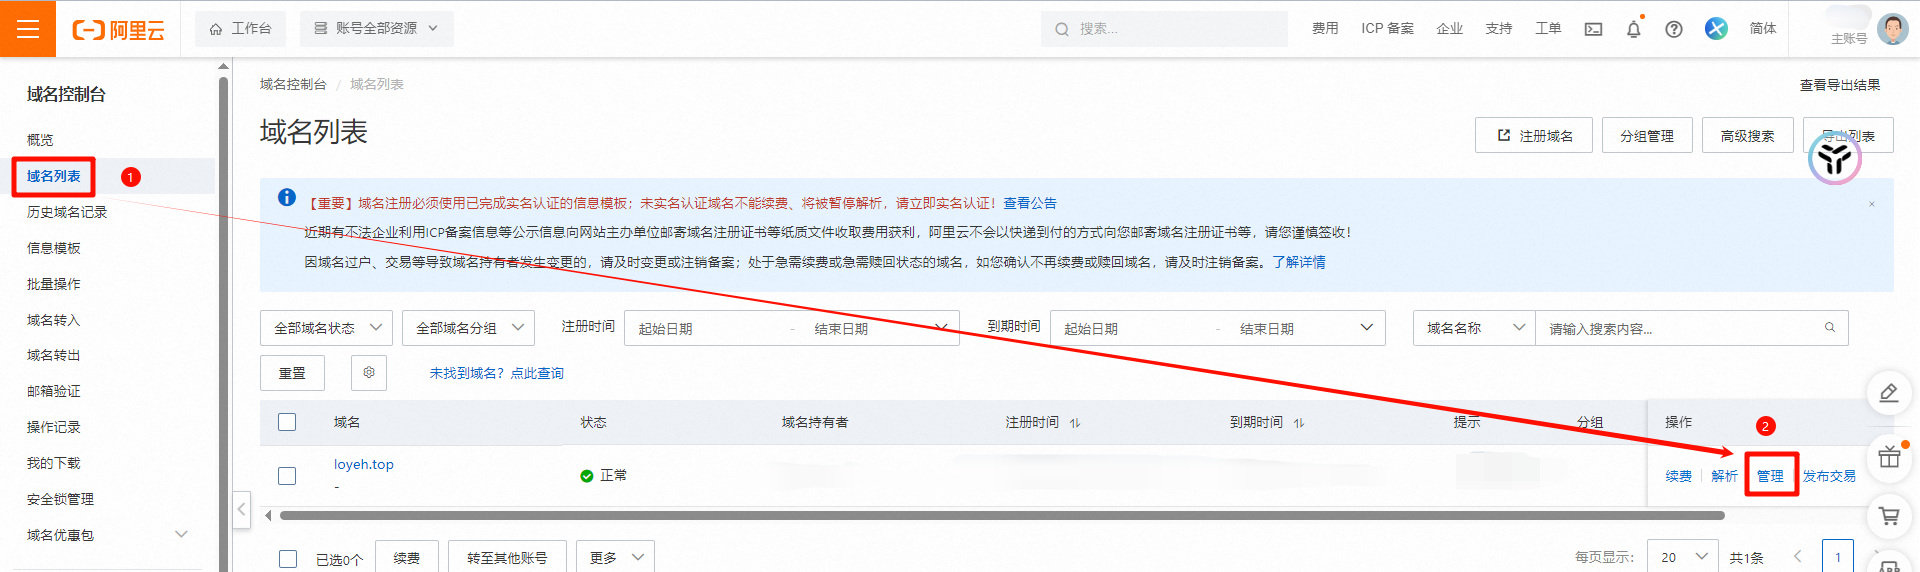Collapse the left sidebar arrow handle
Screen dimensions: 1920x572
(241, 509)
